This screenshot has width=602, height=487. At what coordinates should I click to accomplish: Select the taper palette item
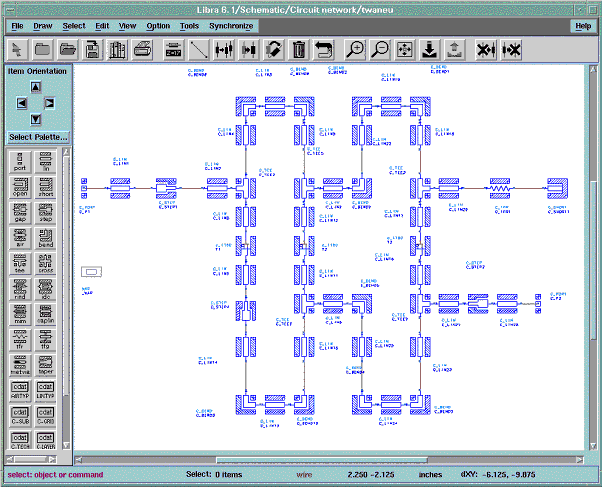click(x=45, y=364)
